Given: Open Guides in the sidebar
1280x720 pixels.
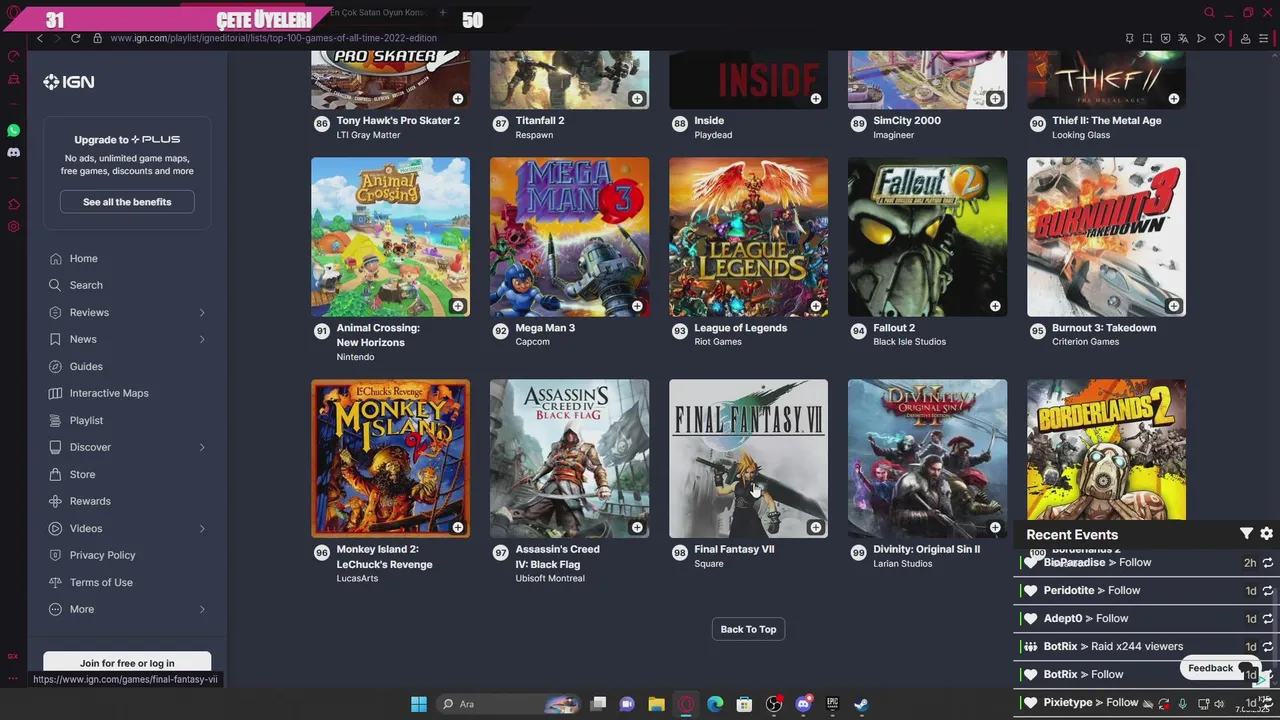Looking at the screenshot, I should click(x=86, y=366).
